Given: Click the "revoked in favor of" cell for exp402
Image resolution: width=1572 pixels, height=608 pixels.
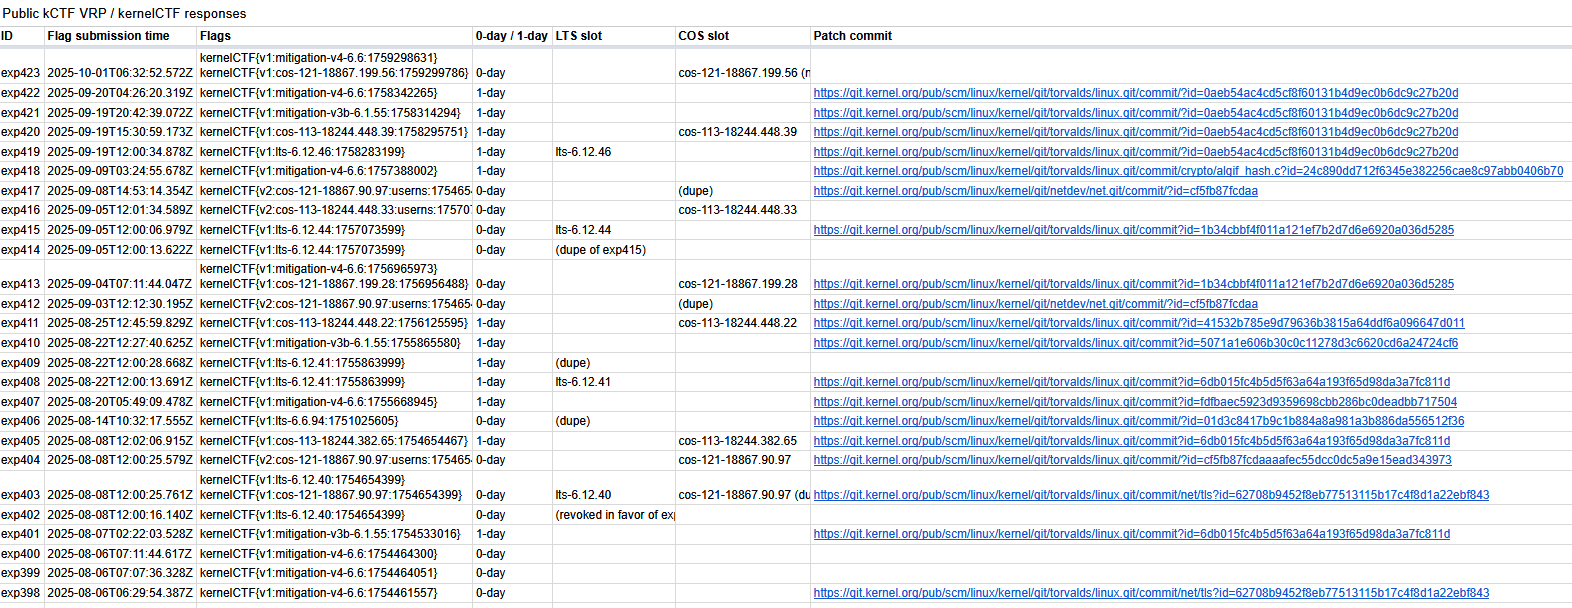Looking at the screenshot, I should pyautogui.click(x=614, y=515).
